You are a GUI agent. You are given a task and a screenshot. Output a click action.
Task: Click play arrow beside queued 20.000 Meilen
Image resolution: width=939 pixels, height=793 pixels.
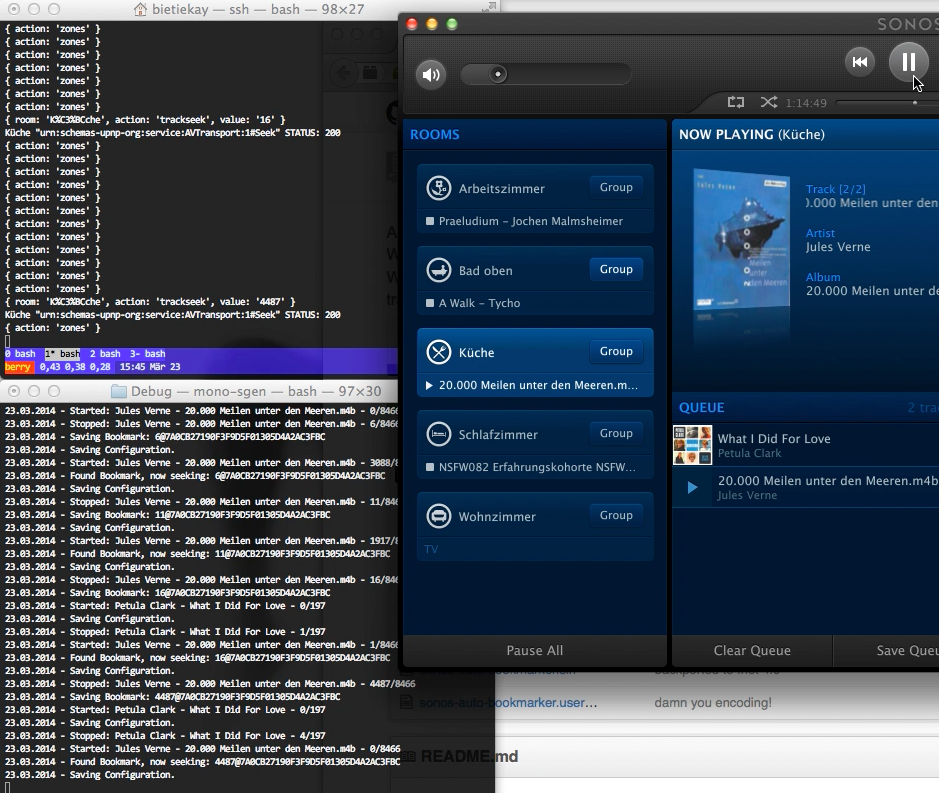pyautogui.click(x=692, y=488)
